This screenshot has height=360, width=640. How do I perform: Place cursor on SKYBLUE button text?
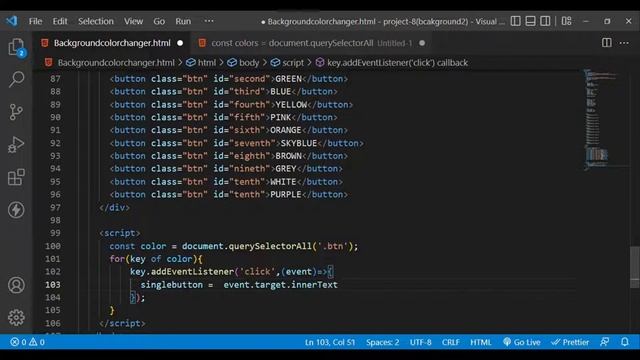[x=298, y=143]
